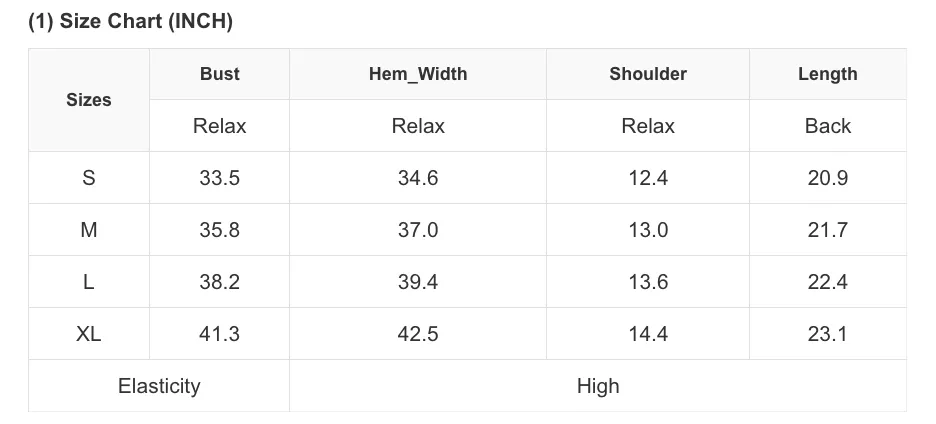
Task: Click the Length column header
Action: click(827, 74)
